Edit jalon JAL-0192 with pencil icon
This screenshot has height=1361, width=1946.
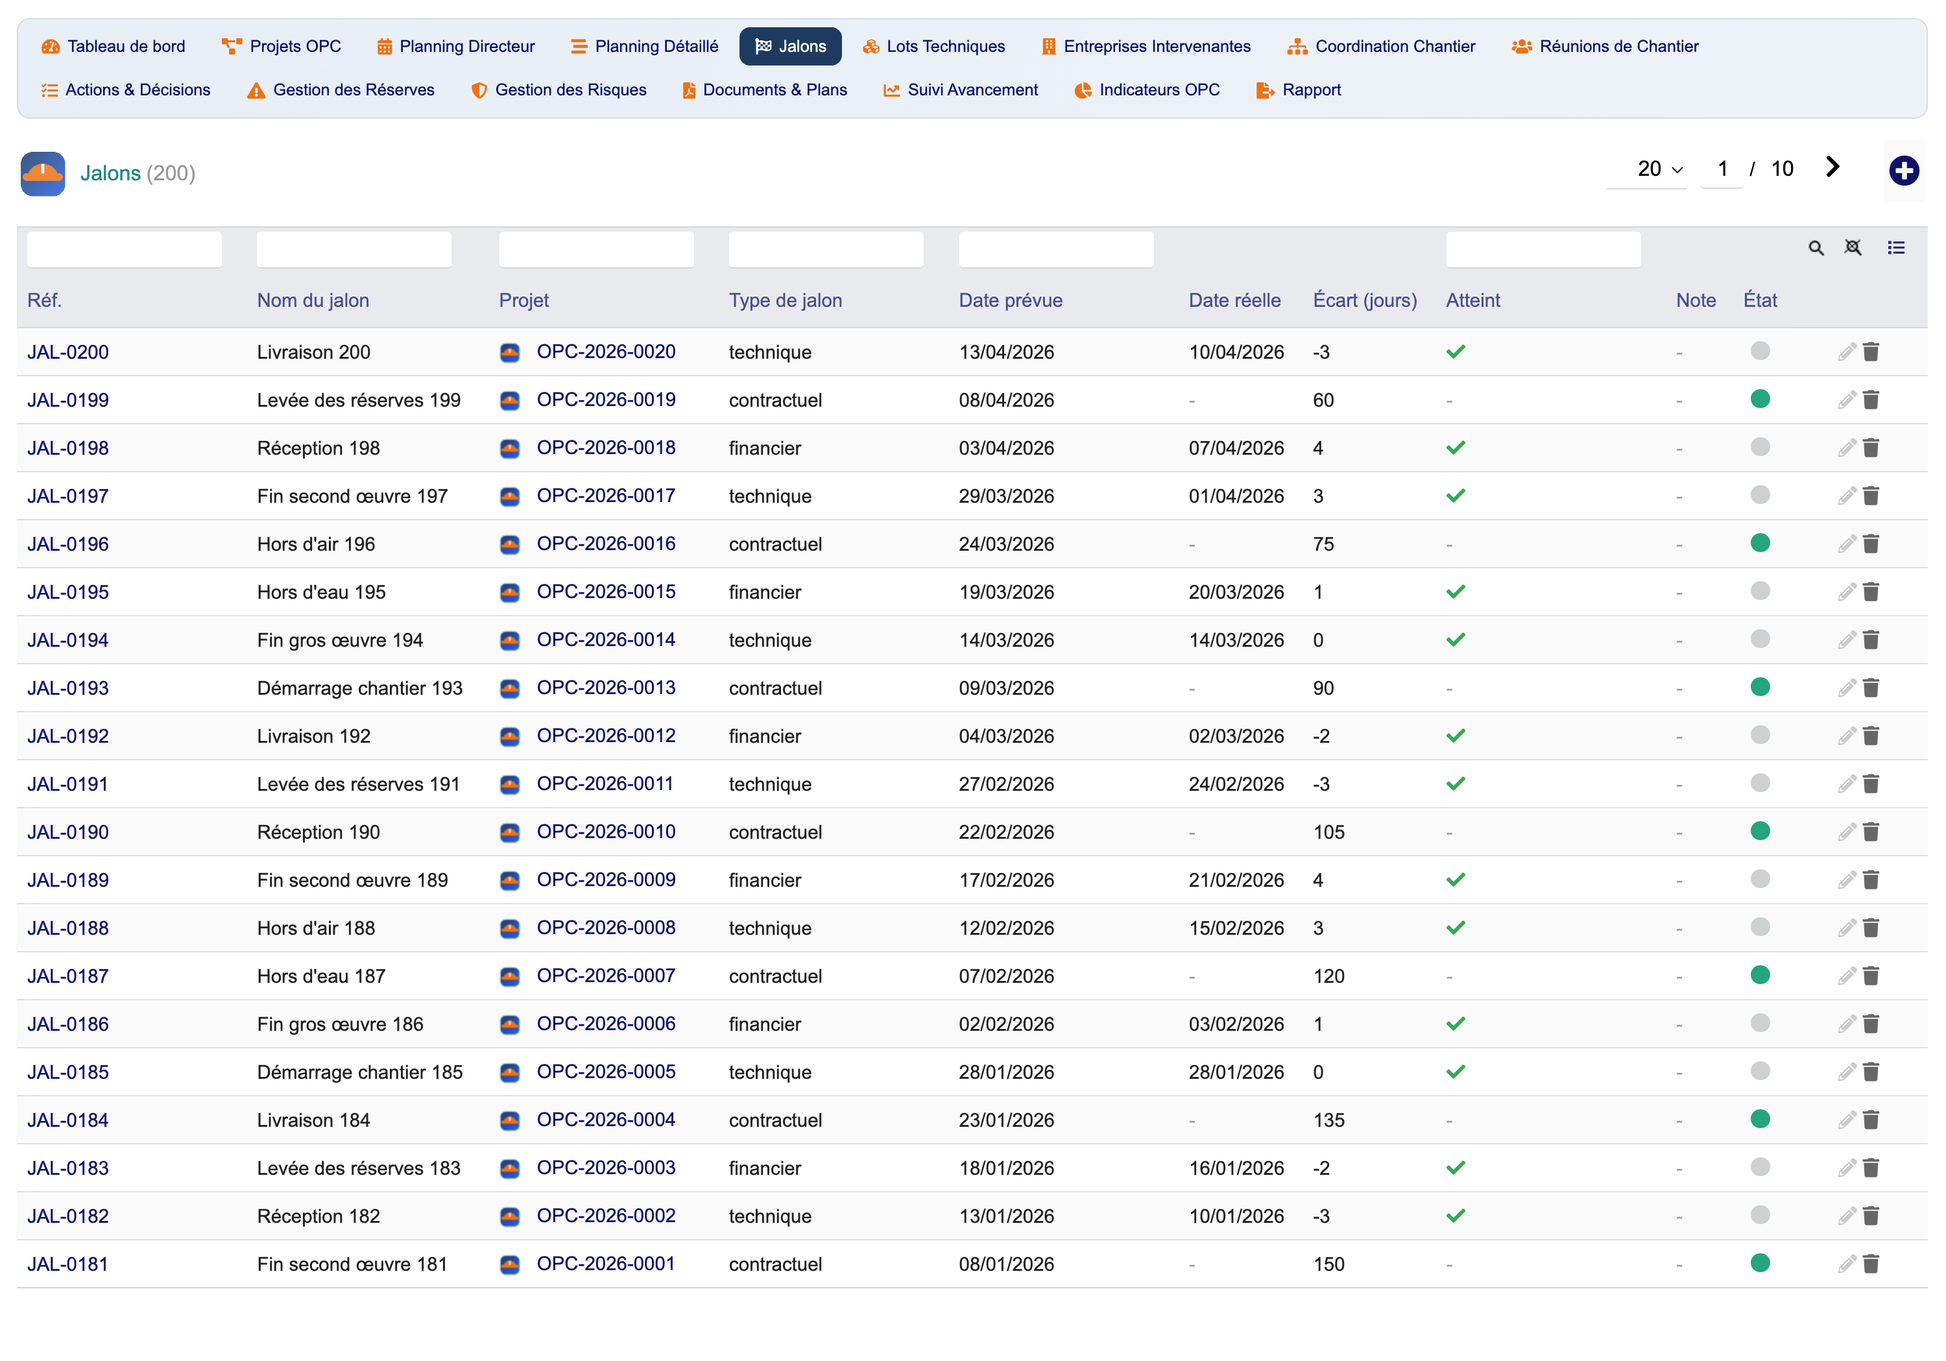pos(1846,736)
